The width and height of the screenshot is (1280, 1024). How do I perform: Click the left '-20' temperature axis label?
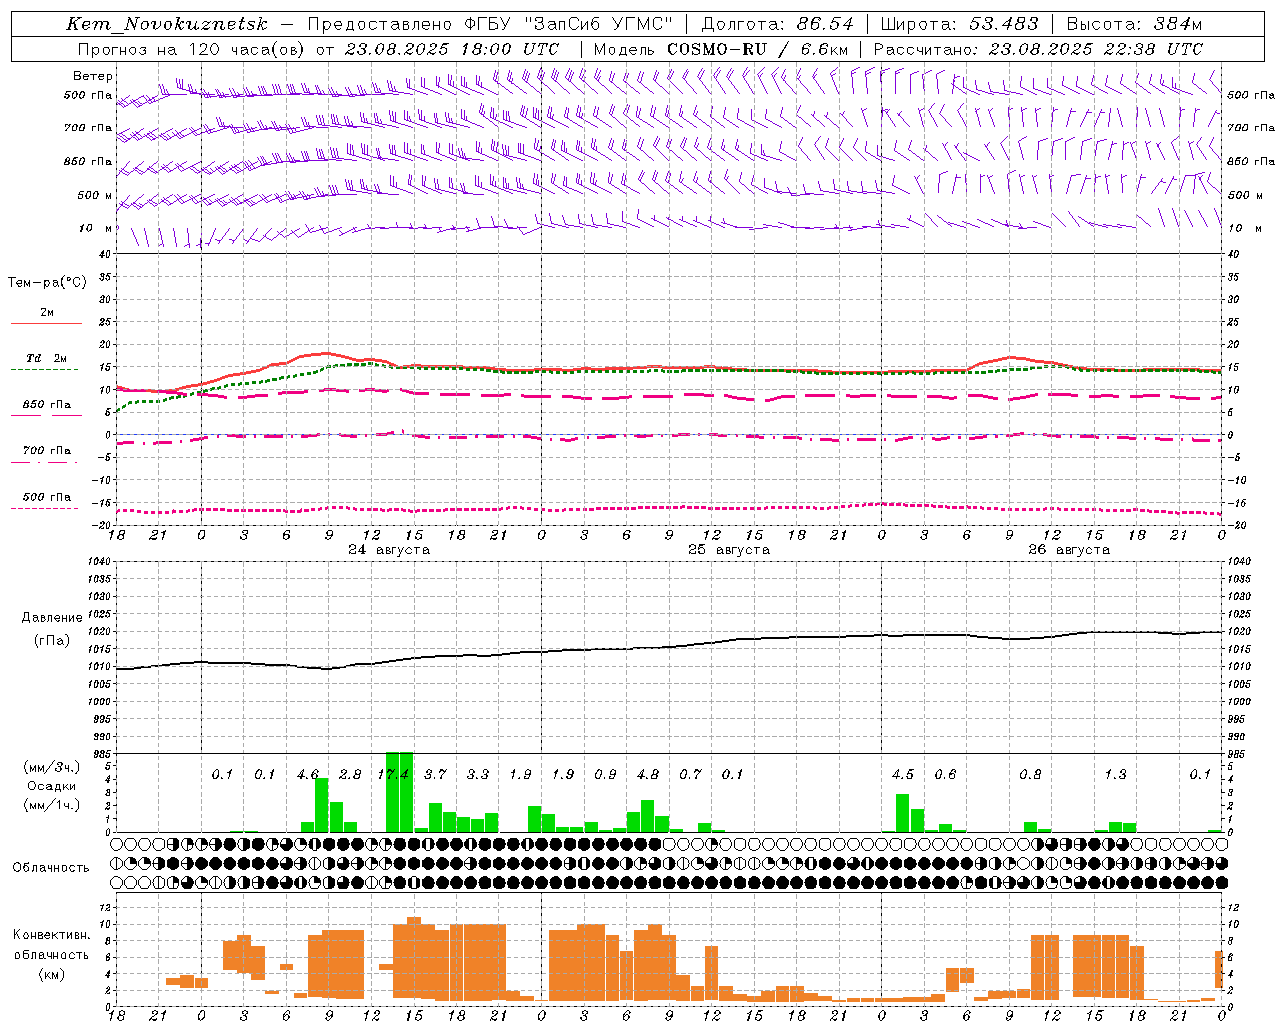(102, 525)
